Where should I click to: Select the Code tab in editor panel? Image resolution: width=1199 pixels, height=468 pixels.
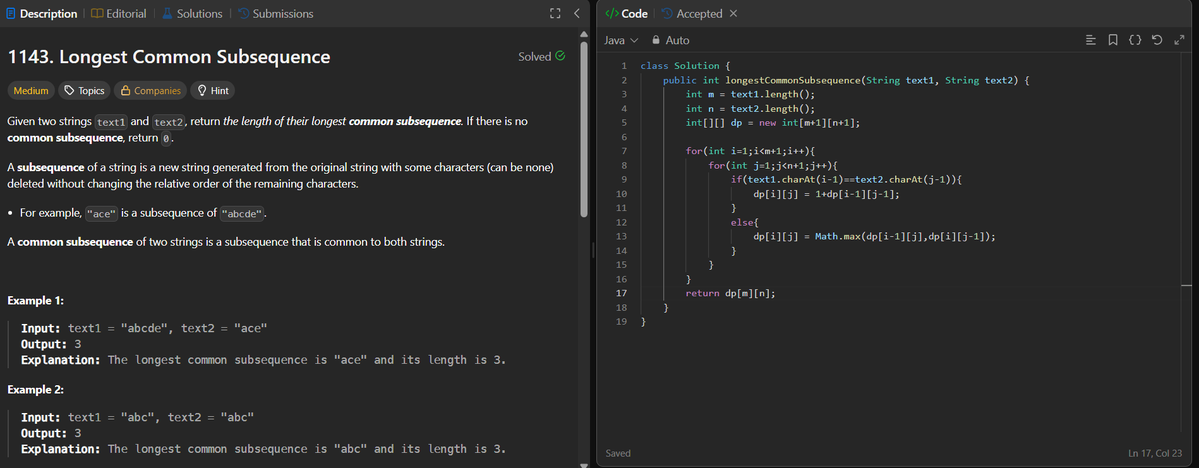coord(626,14)
